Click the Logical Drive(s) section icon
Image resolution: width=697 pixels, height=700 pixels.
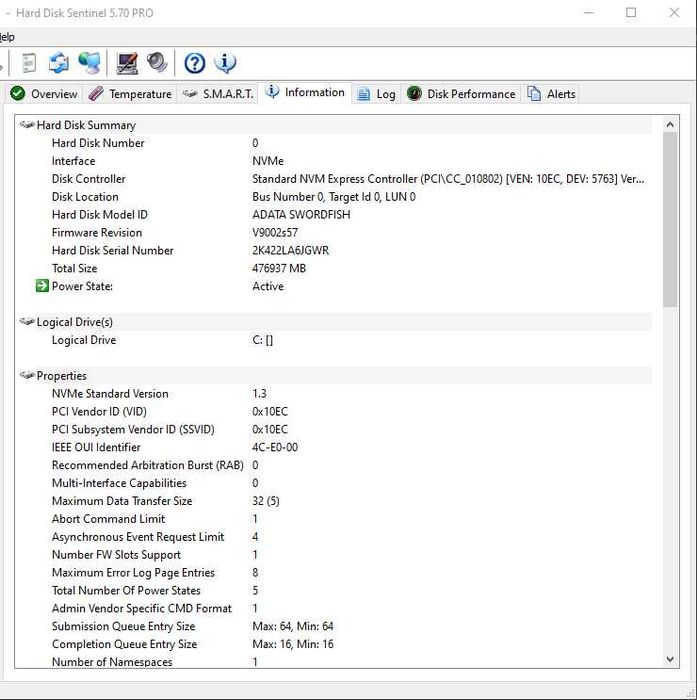tap(27, 321)
